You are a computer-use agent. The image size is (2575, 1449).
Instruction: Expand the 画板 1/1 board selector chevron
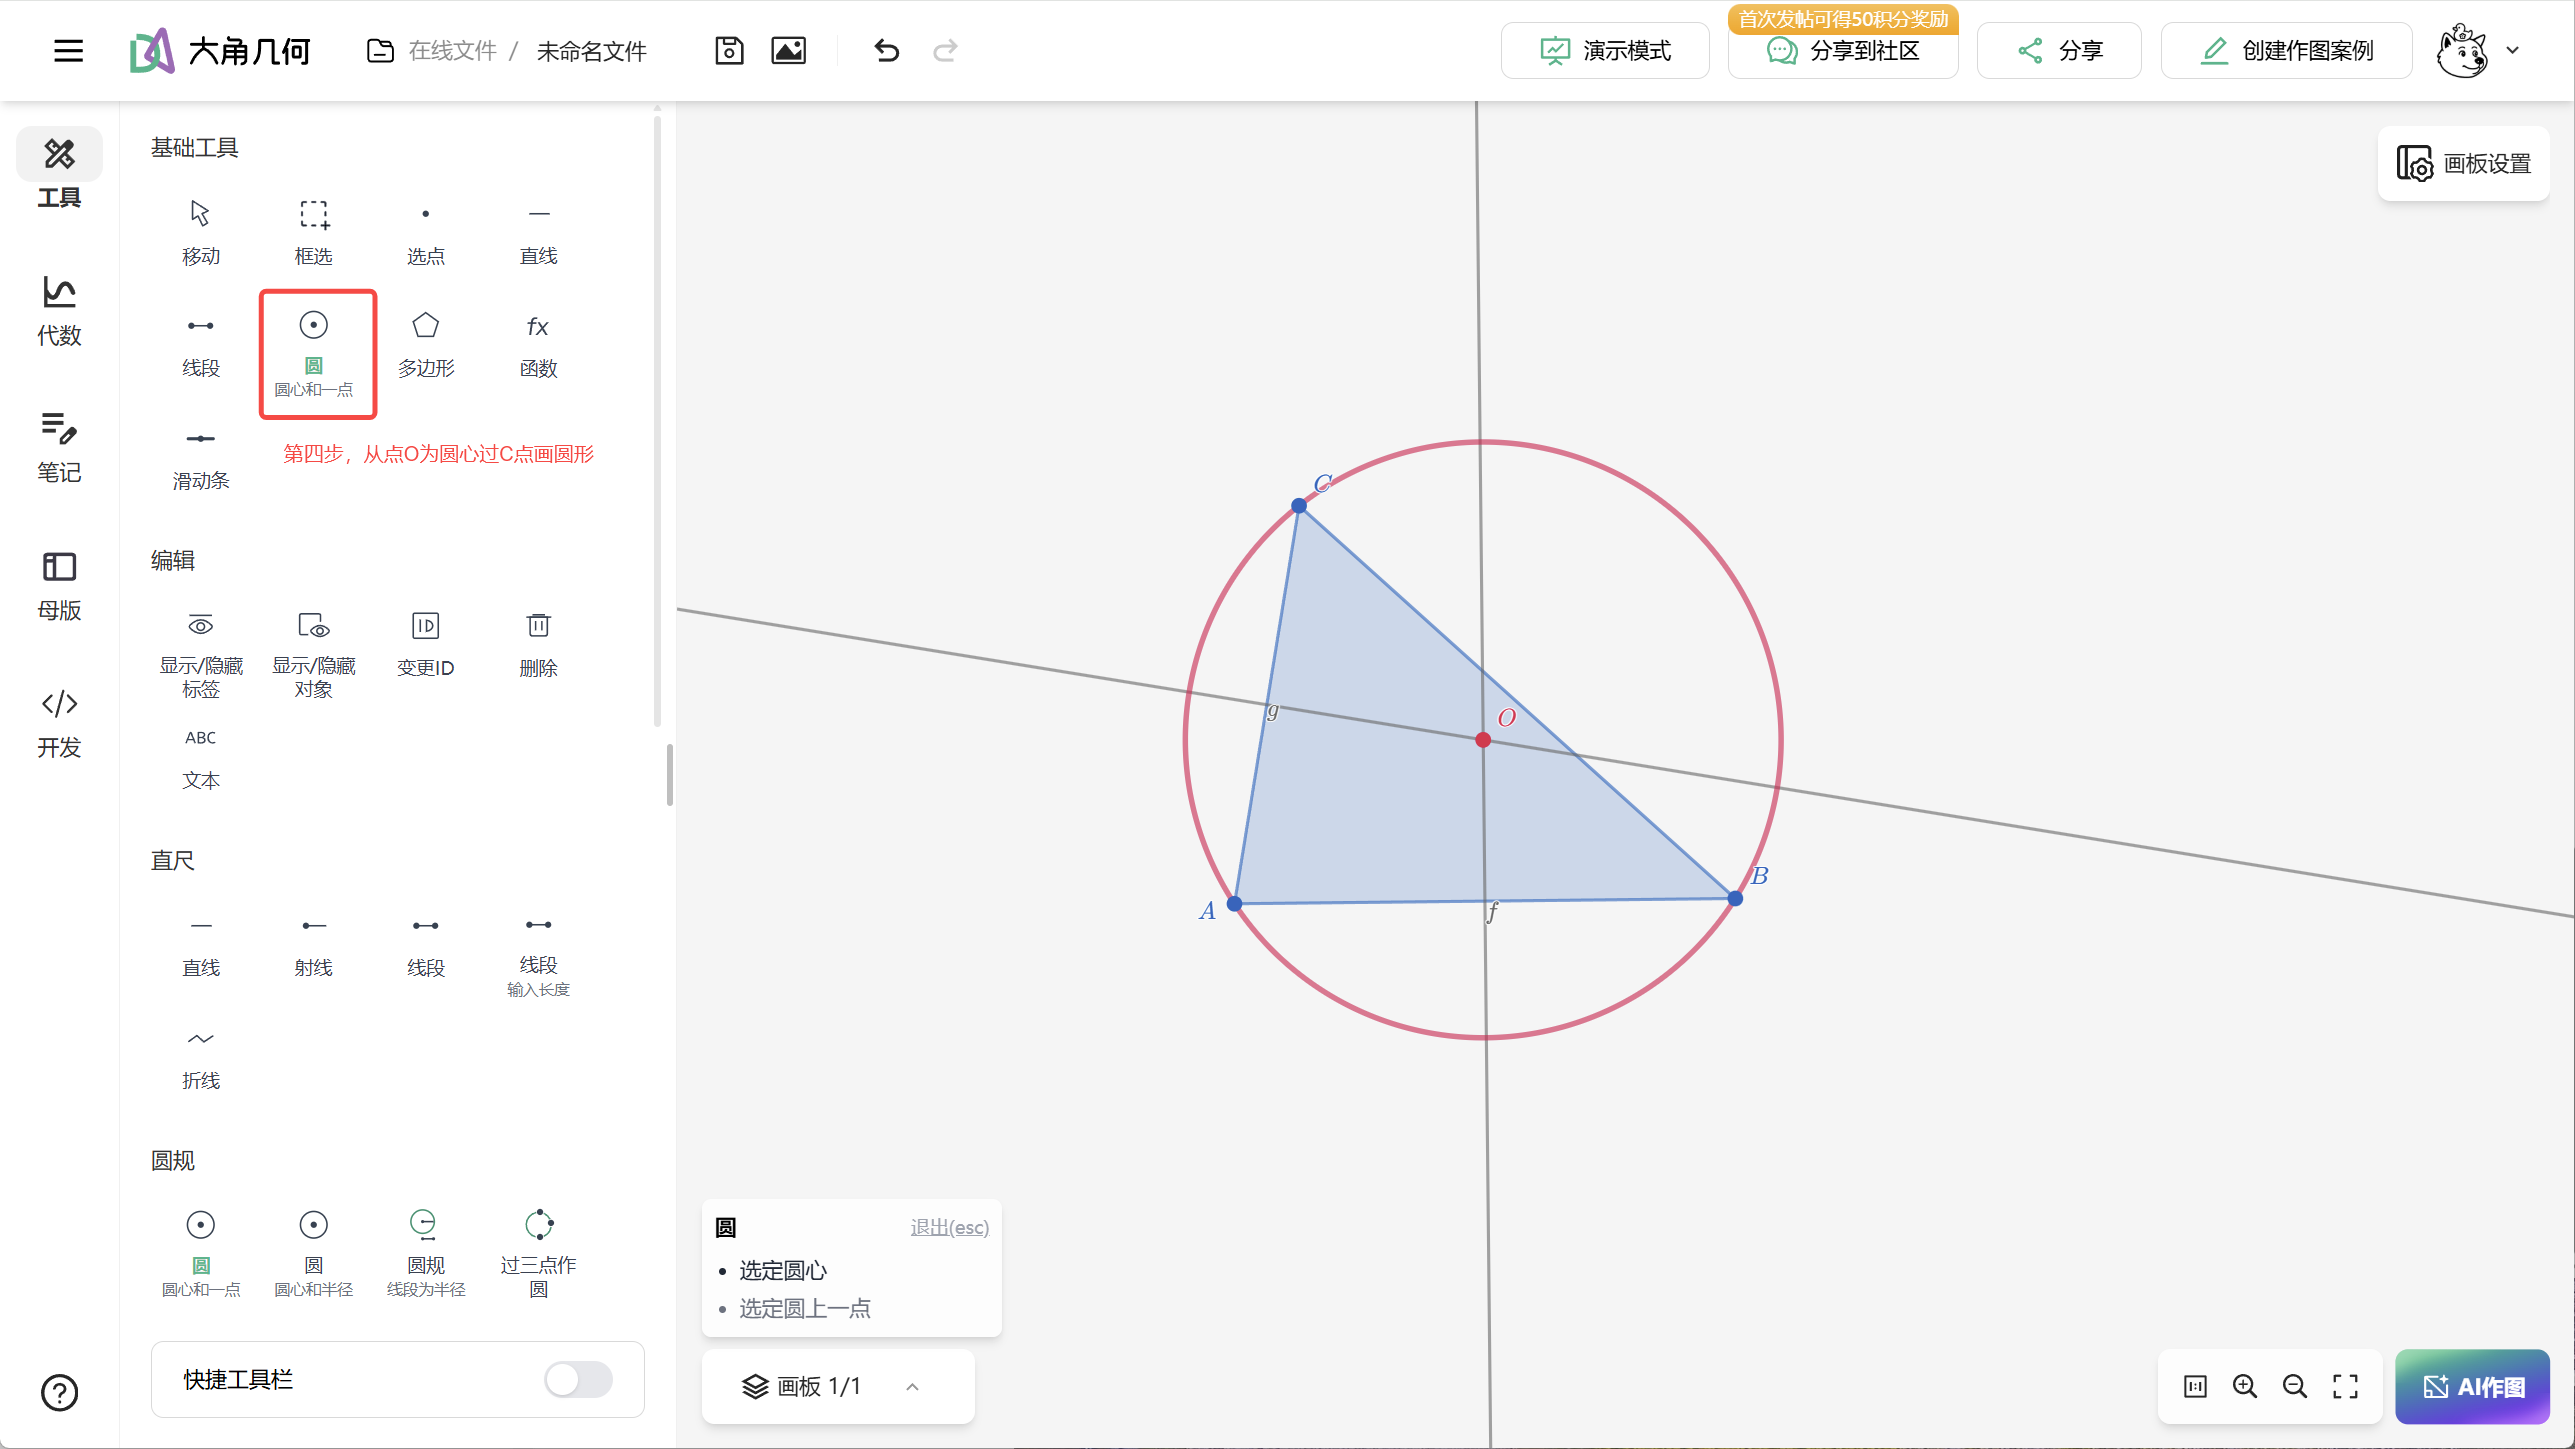pos(912,1386)
